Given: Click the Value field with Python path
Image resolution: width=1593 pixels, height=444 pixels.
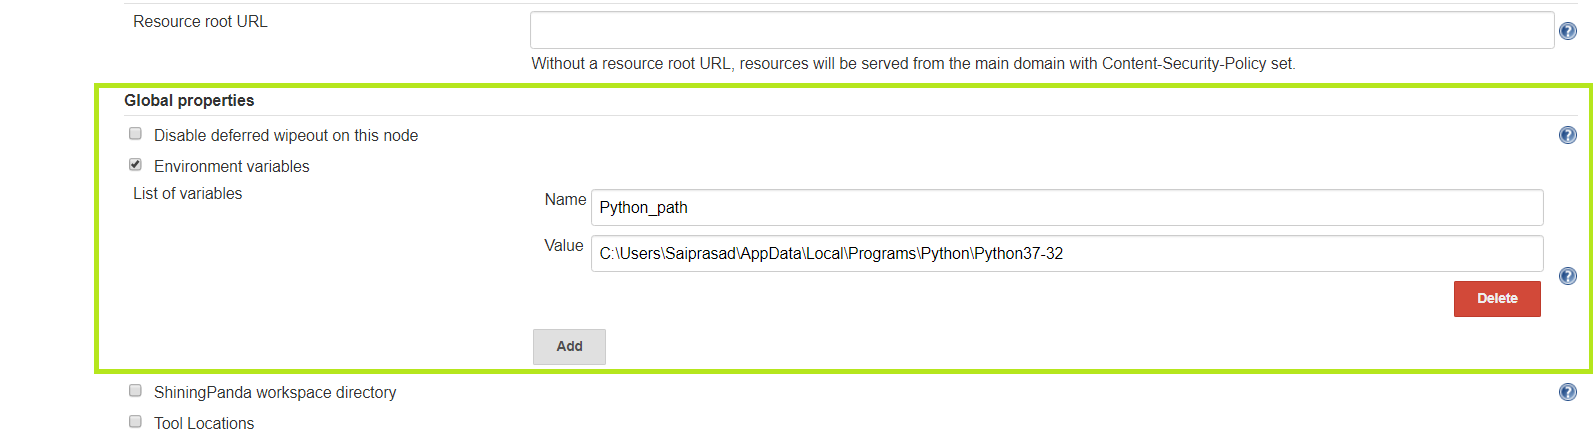Looking at the screenshot, I should (1066, 254).
